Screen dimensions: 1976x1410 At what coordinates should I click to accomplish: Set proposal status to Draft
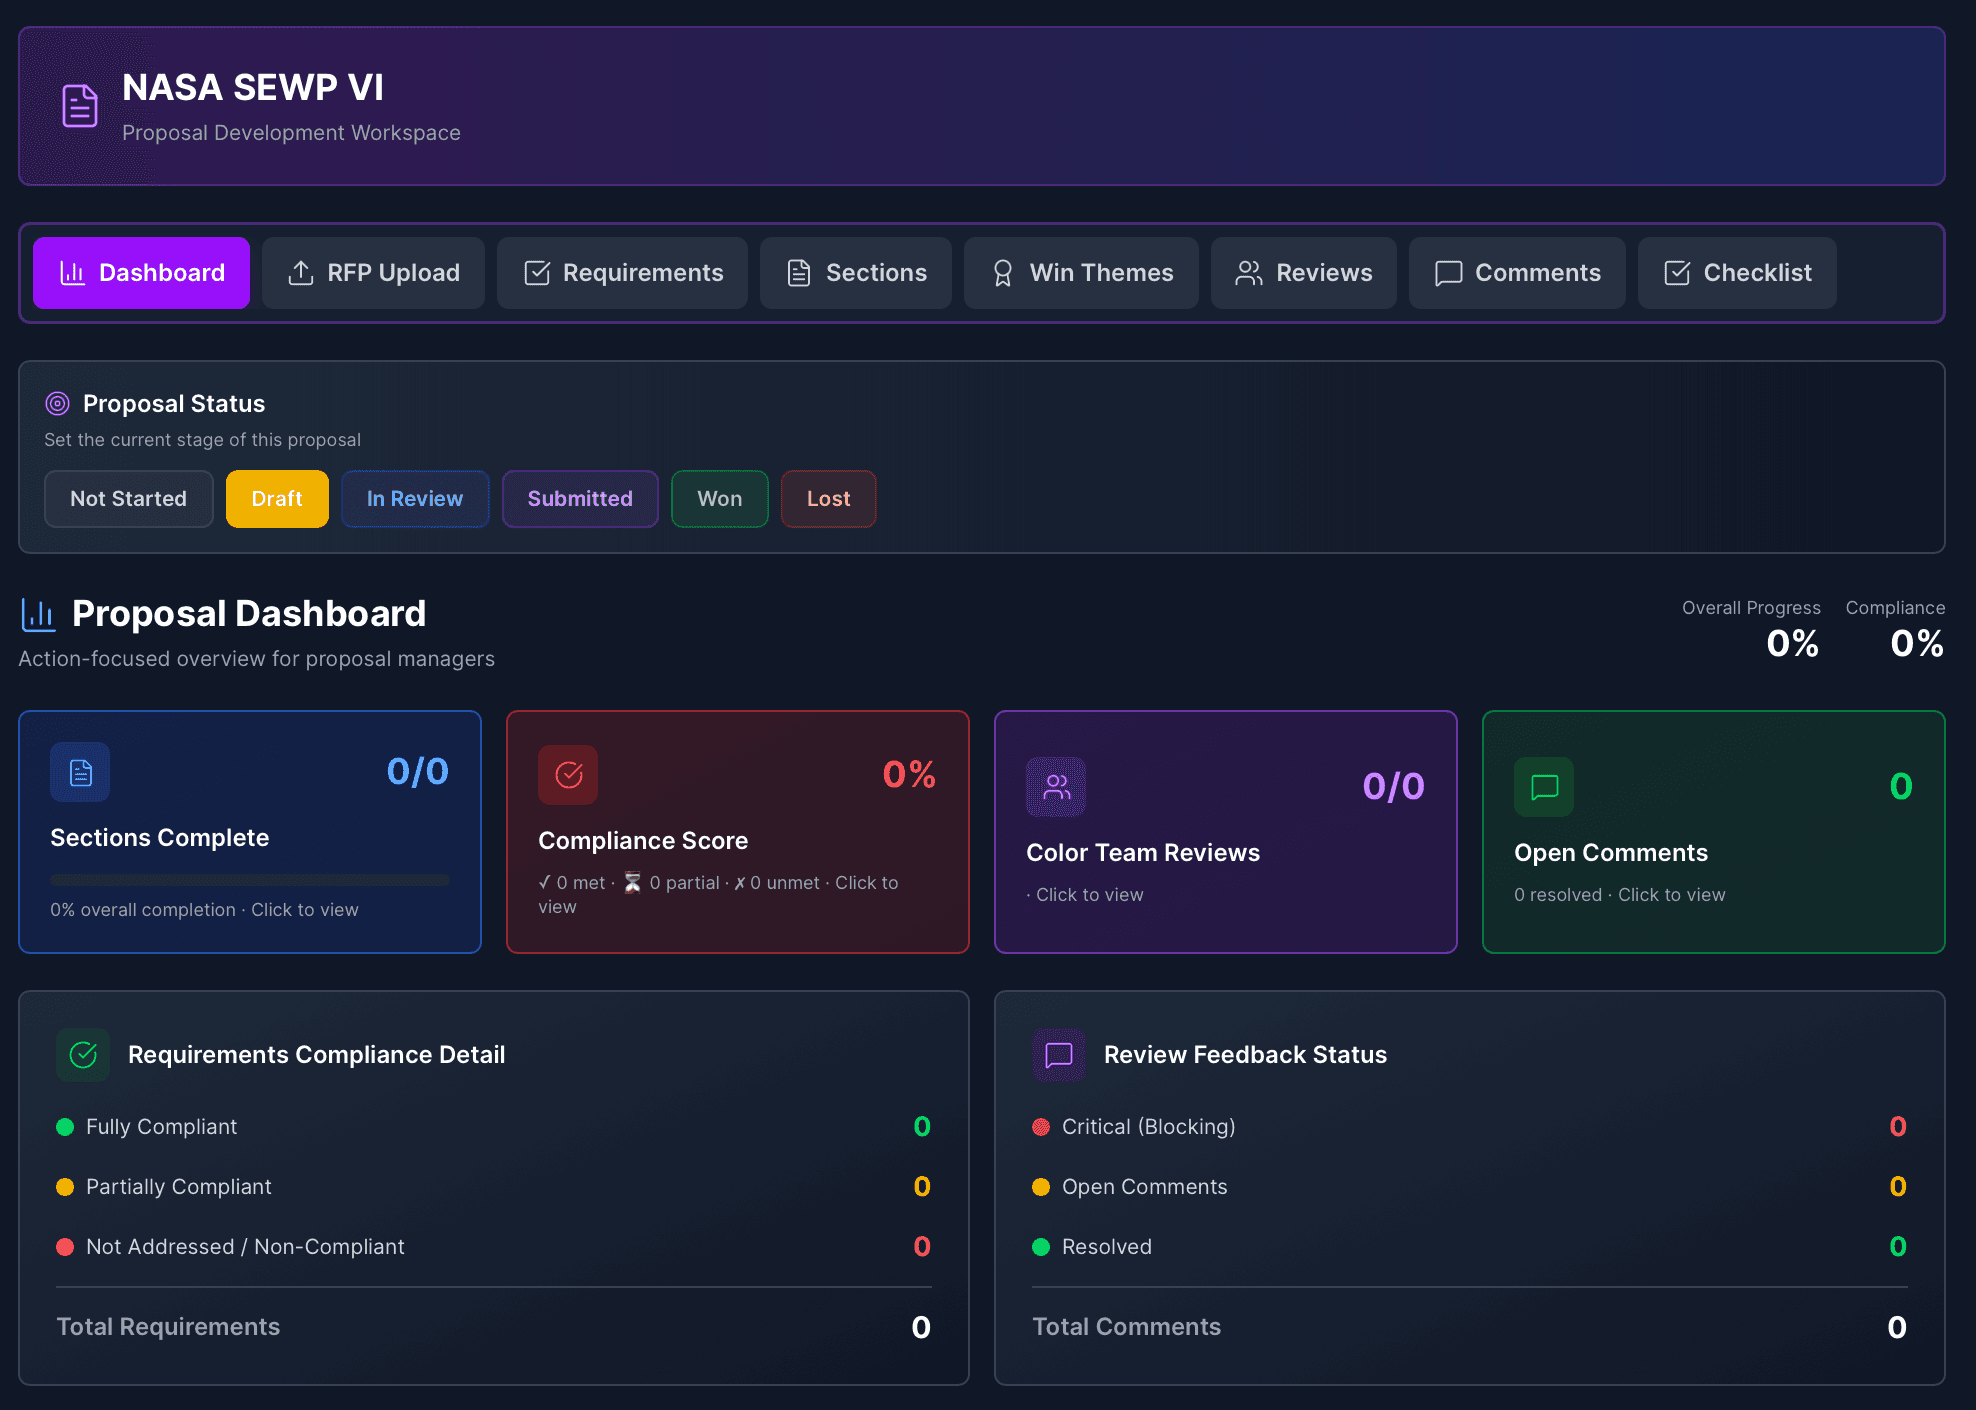277,498
